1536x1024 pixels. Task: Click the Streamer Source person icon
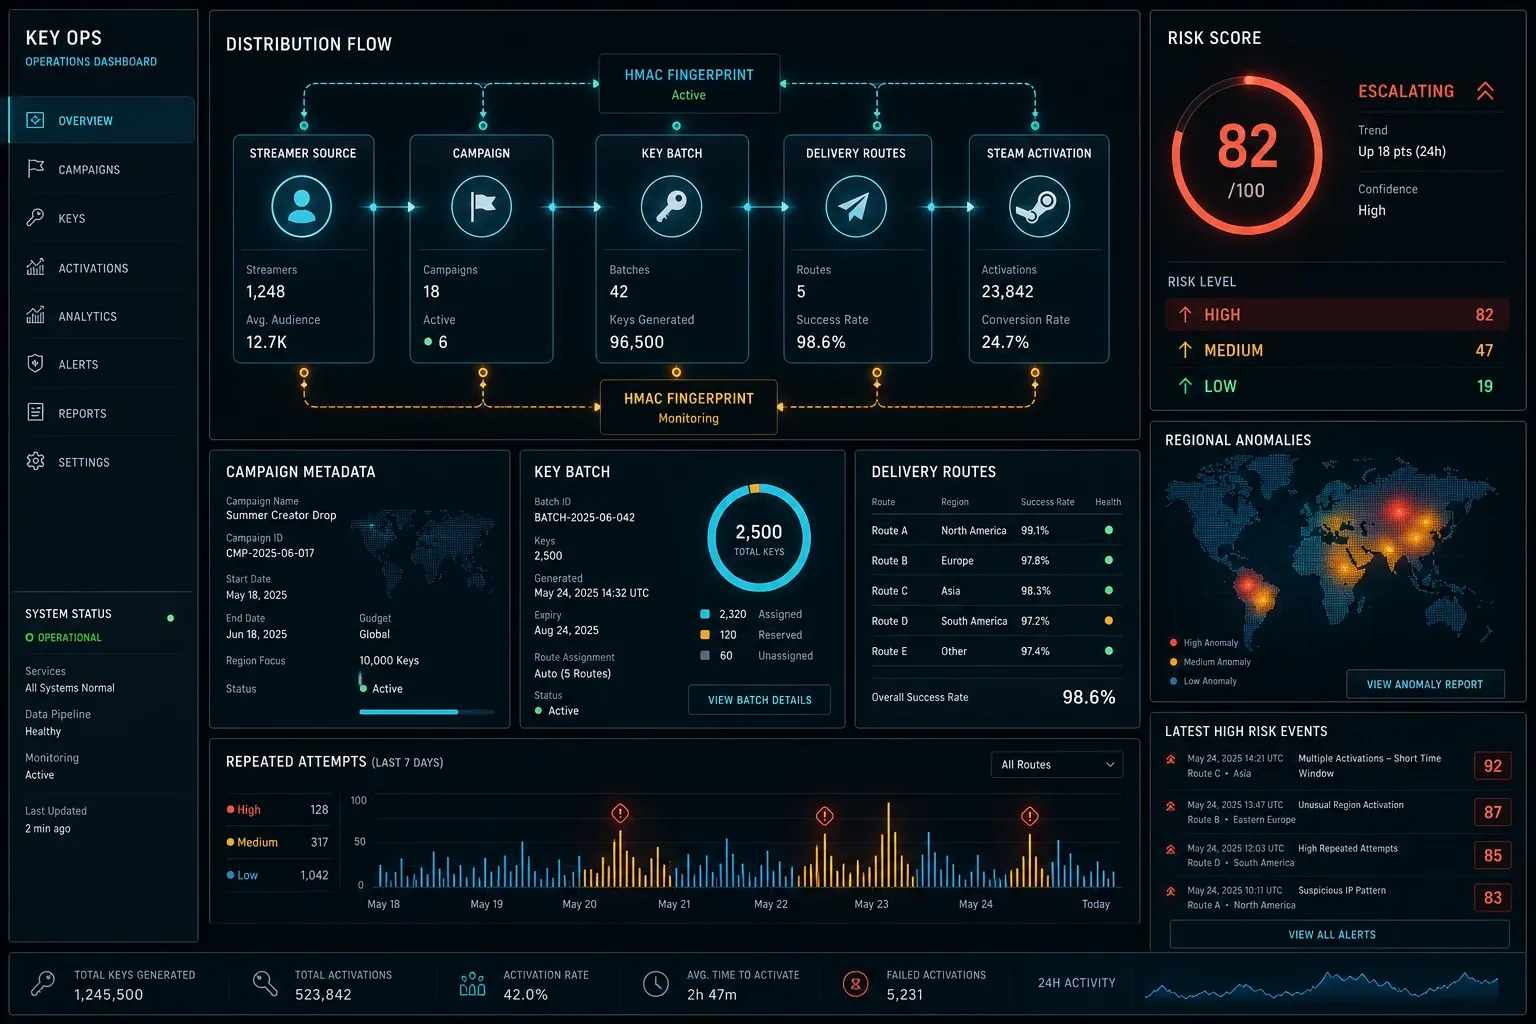301,206
